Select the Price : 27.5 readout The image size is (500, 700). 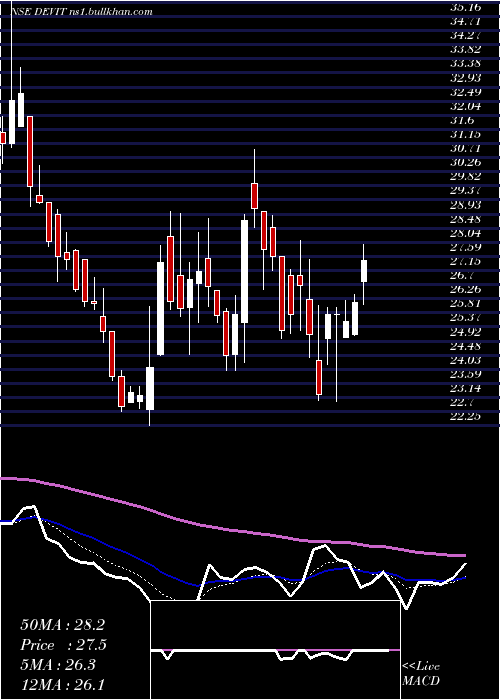click(62, 646)
